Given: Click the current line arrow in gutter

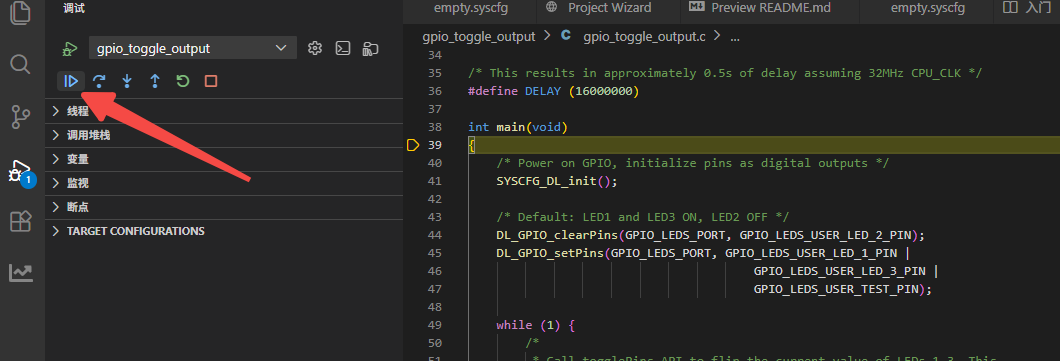Looking at the screenshot, I should click(x=413, y=145).
